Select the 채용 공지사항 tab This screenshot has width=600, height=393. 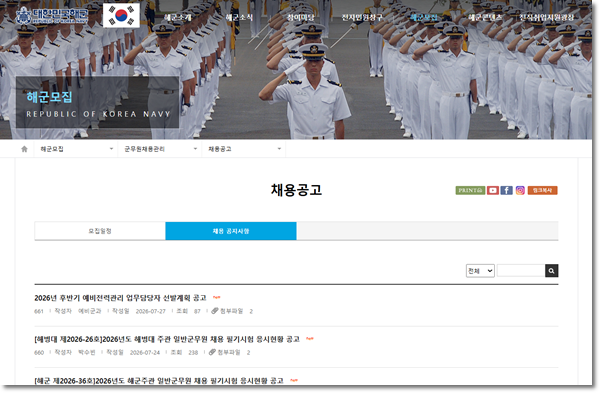[231, 231]
